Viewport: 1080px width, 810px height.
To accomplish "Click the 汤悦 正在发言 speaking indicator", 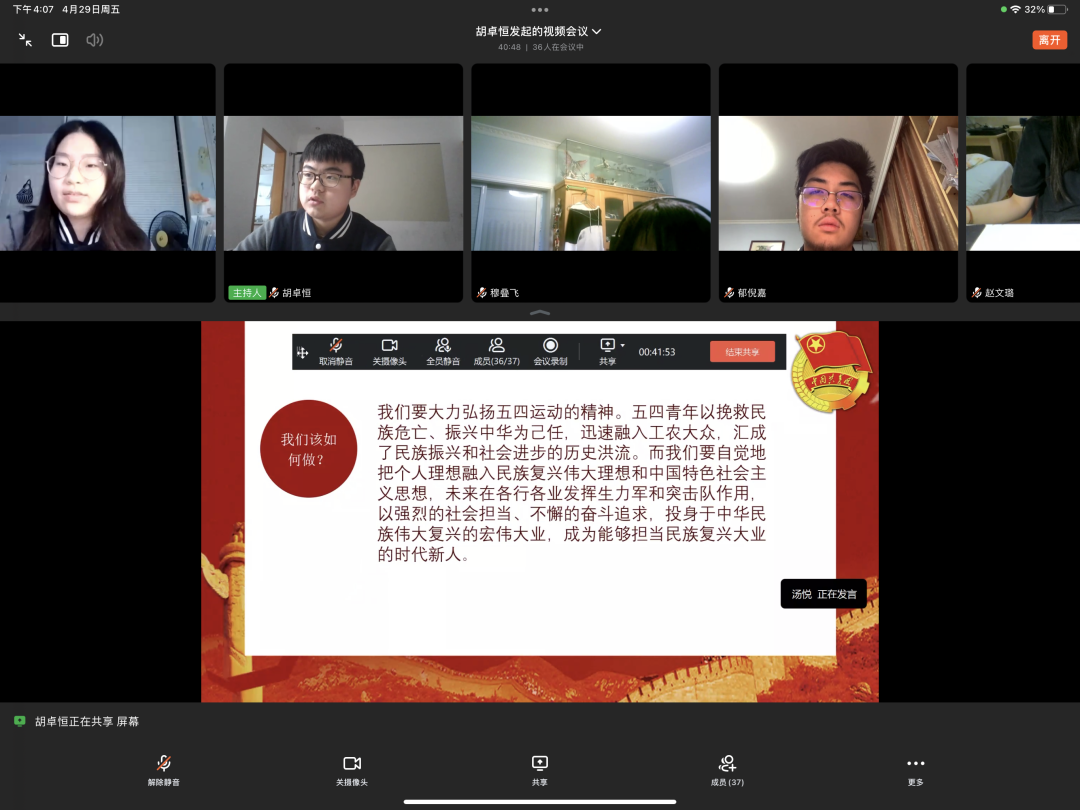I will point(824,594).
